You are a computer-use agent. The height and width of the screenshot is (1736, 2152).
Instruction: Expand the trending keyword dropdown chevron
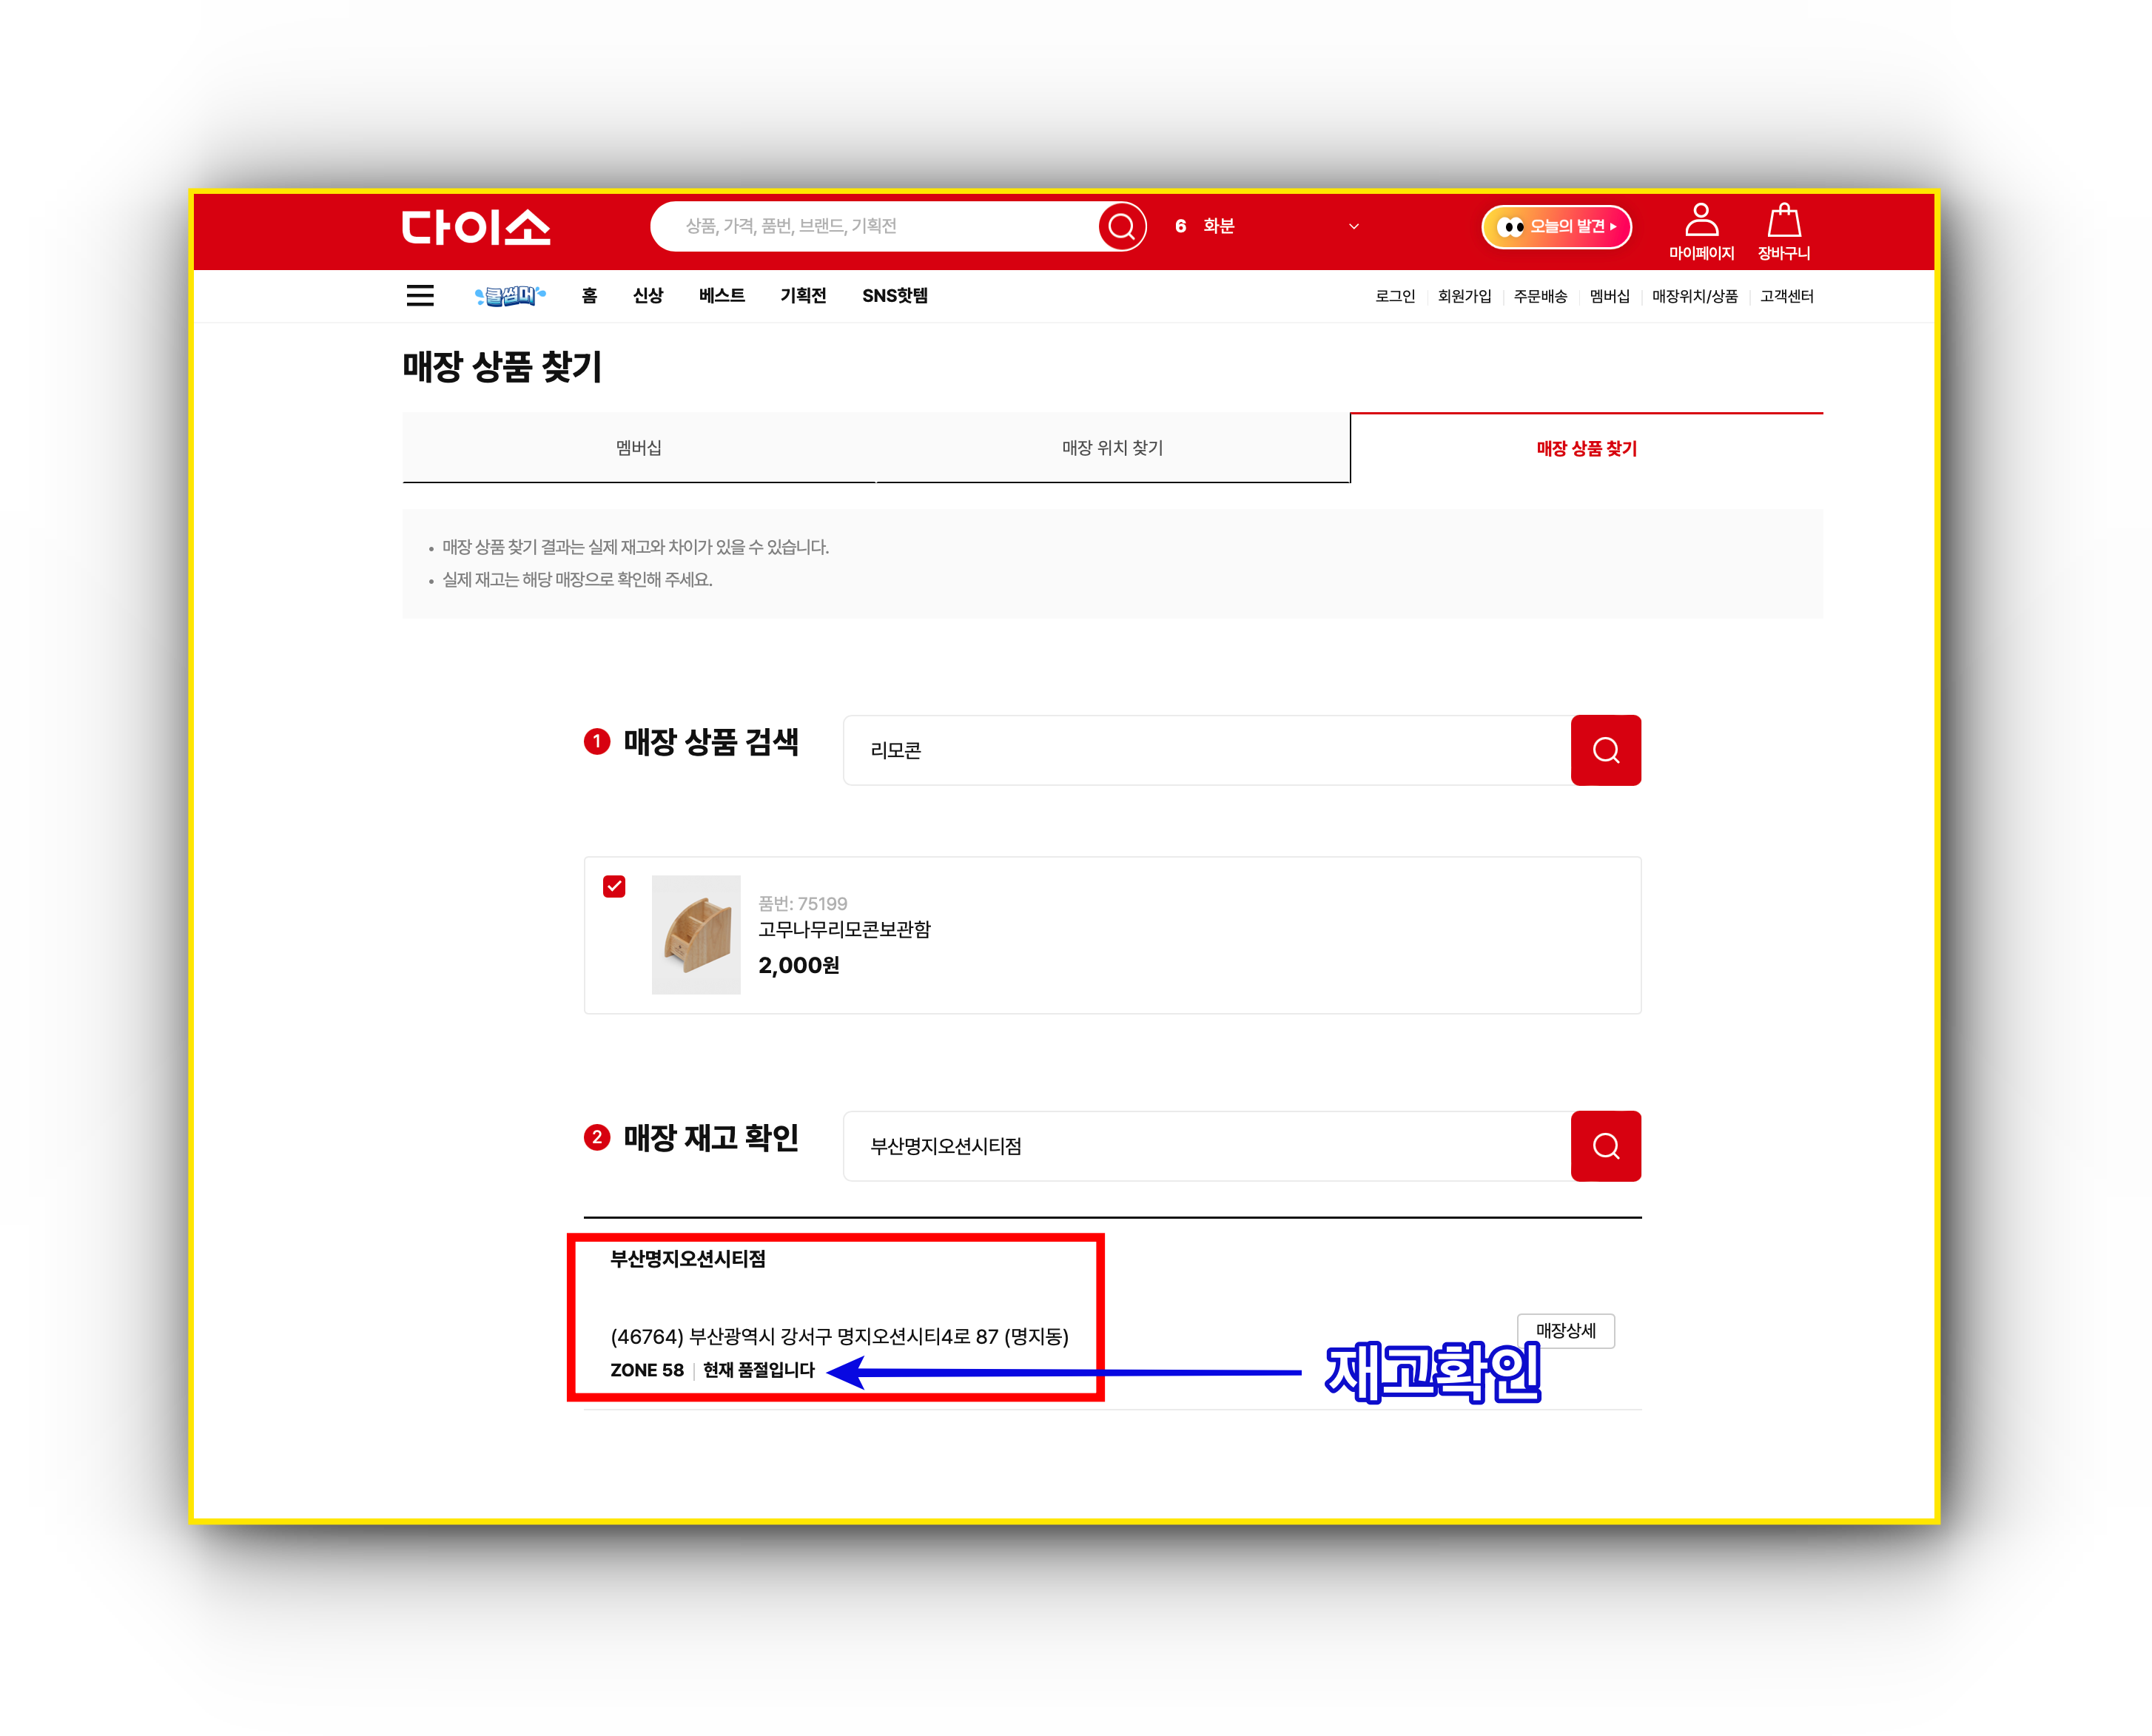[1354, 227]
